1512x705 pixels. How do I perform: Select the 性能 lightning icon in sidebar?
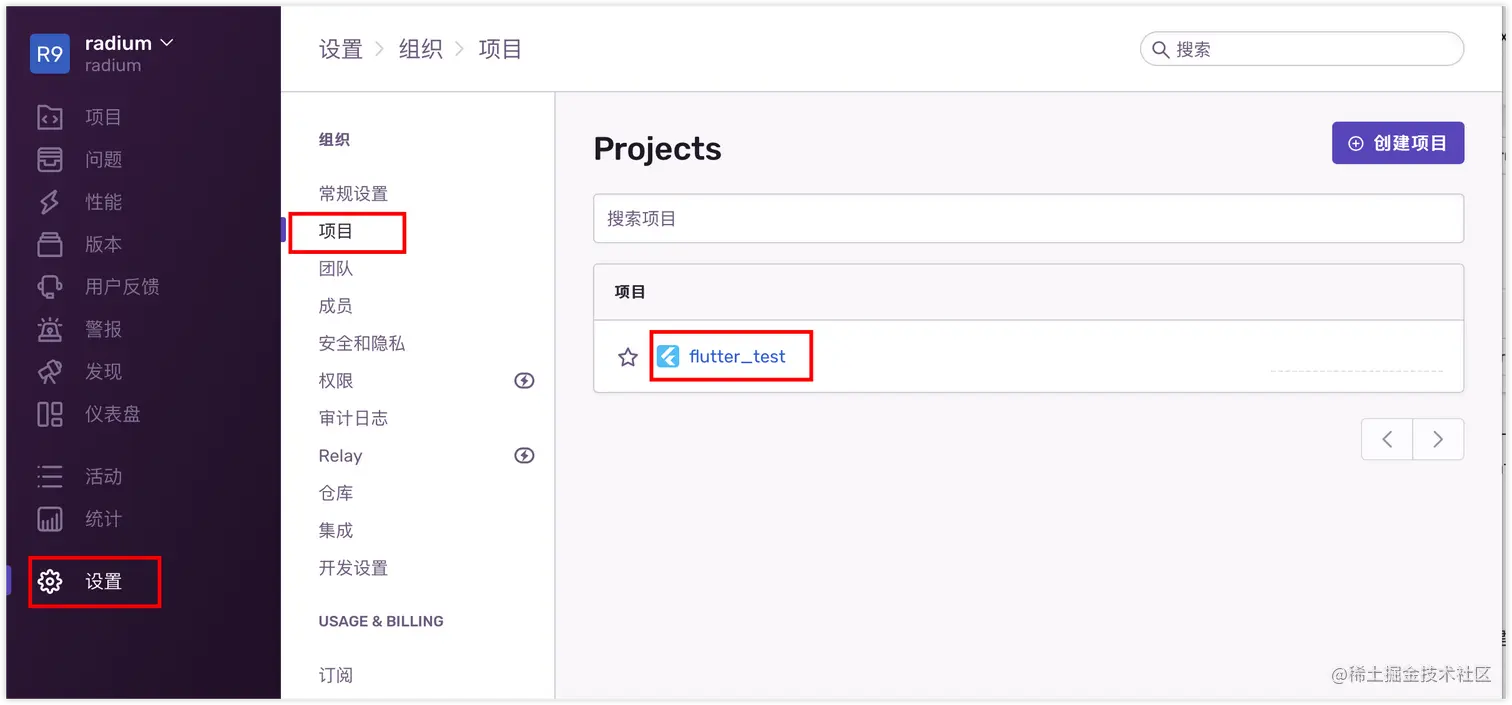click(x=50, y=201)
